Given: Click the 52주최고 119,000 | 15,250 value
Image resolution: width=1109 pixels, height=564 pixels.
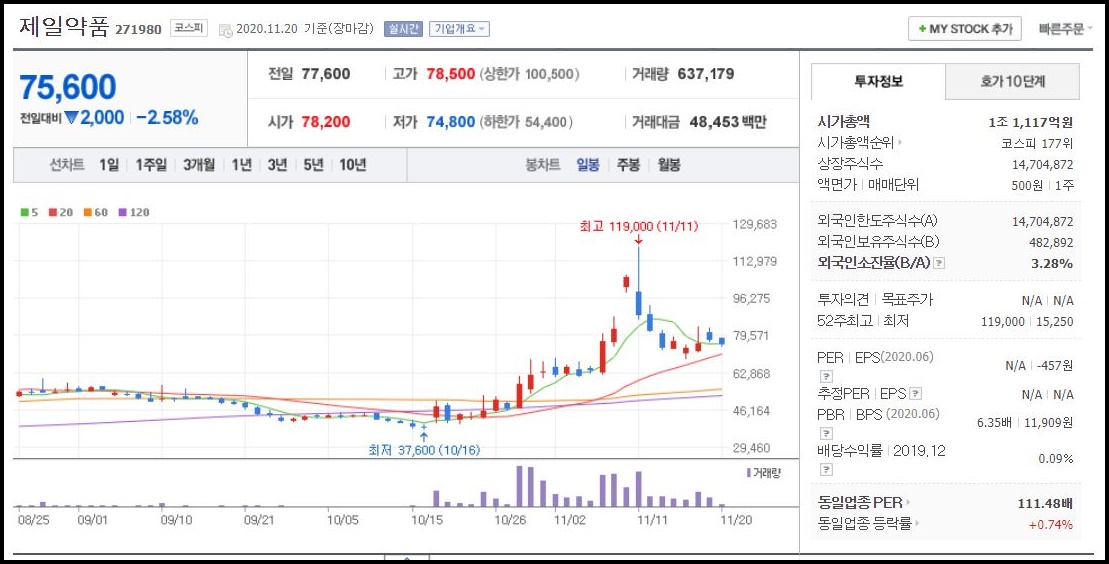Looking at the screenshot, I should 1027,321.
